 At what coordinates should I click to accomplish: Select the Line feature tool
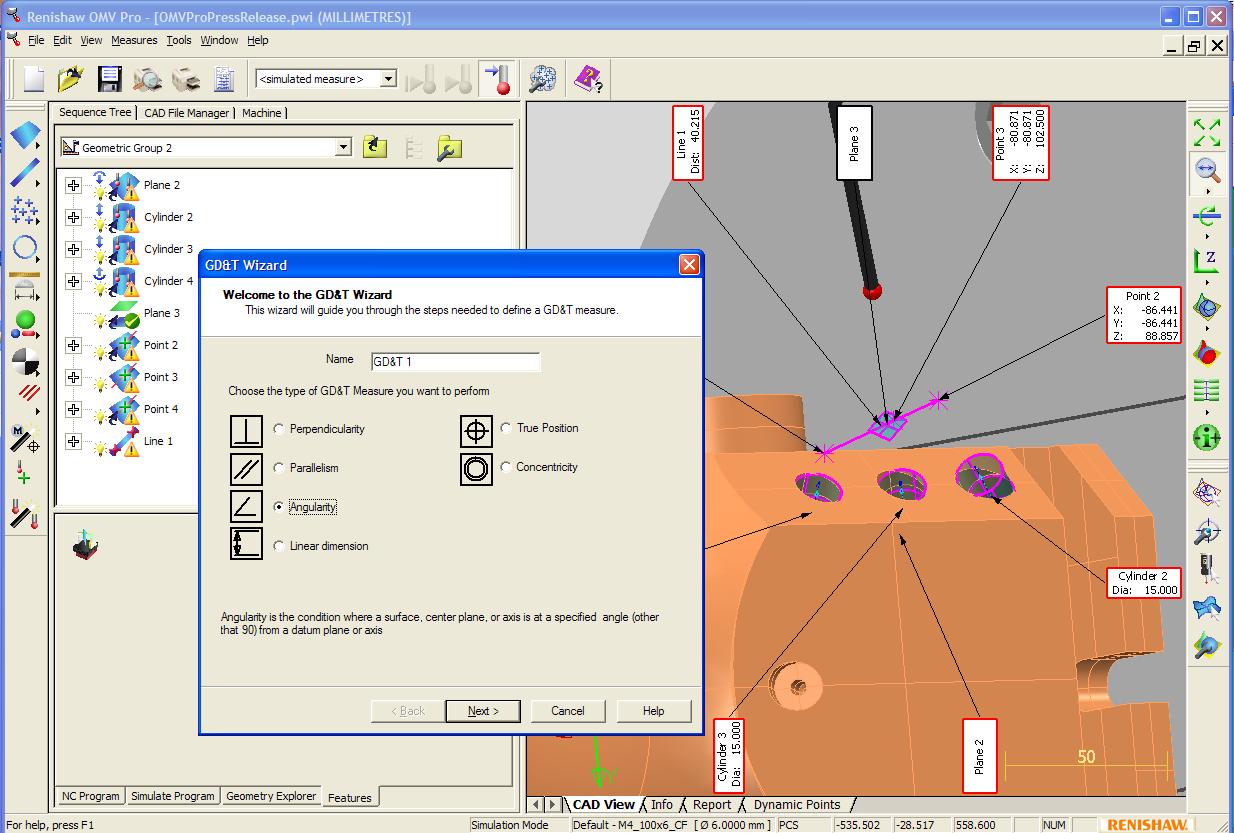click(24, 172)
